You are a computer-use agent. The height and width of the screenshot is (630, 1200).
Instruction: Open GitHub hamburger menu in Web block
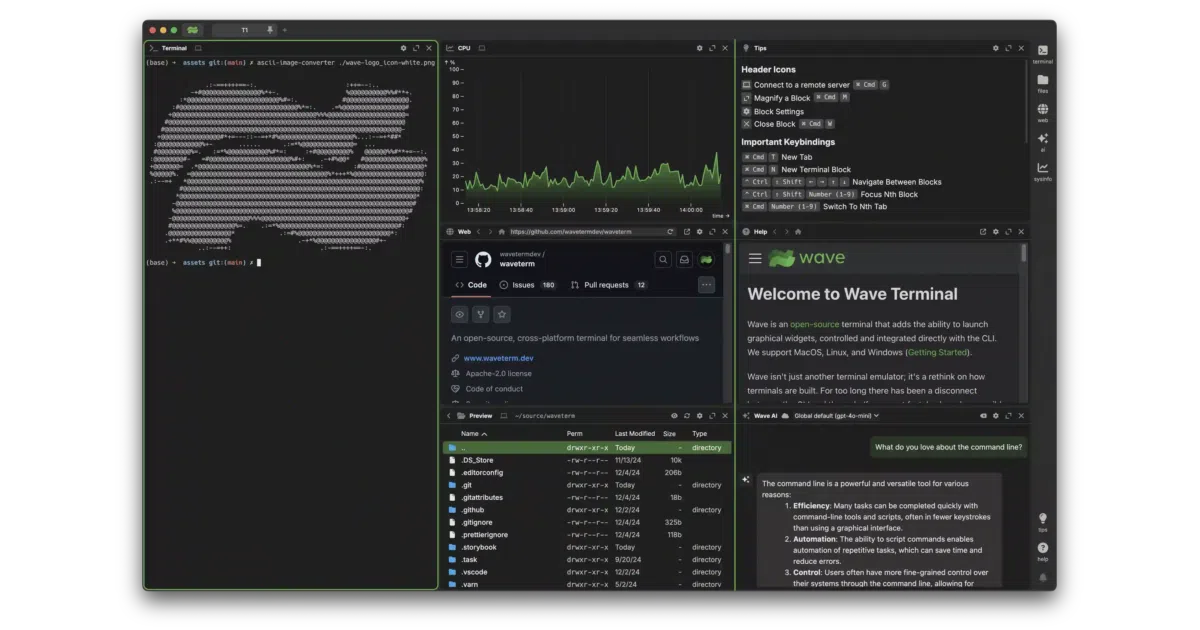coord(459,260)
